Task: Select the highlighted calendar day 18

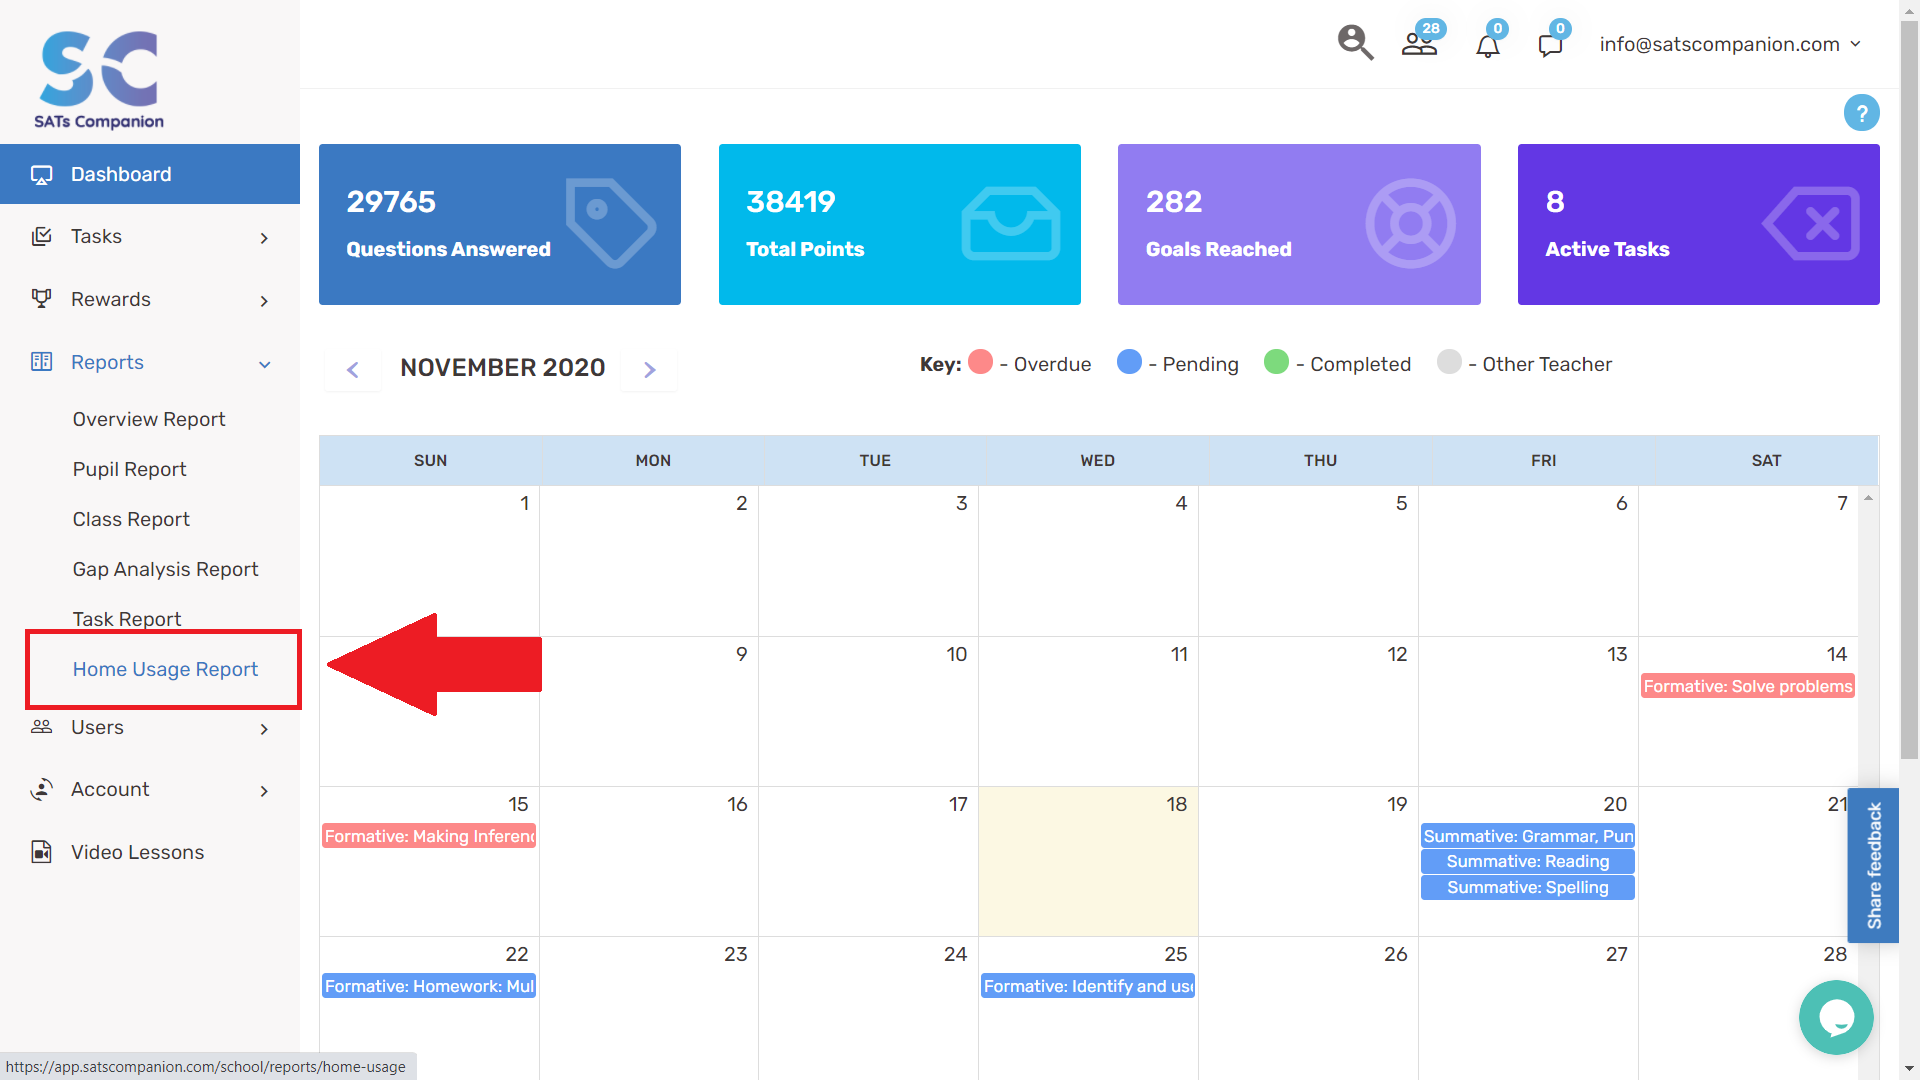Action: (x=1088, y=861)
